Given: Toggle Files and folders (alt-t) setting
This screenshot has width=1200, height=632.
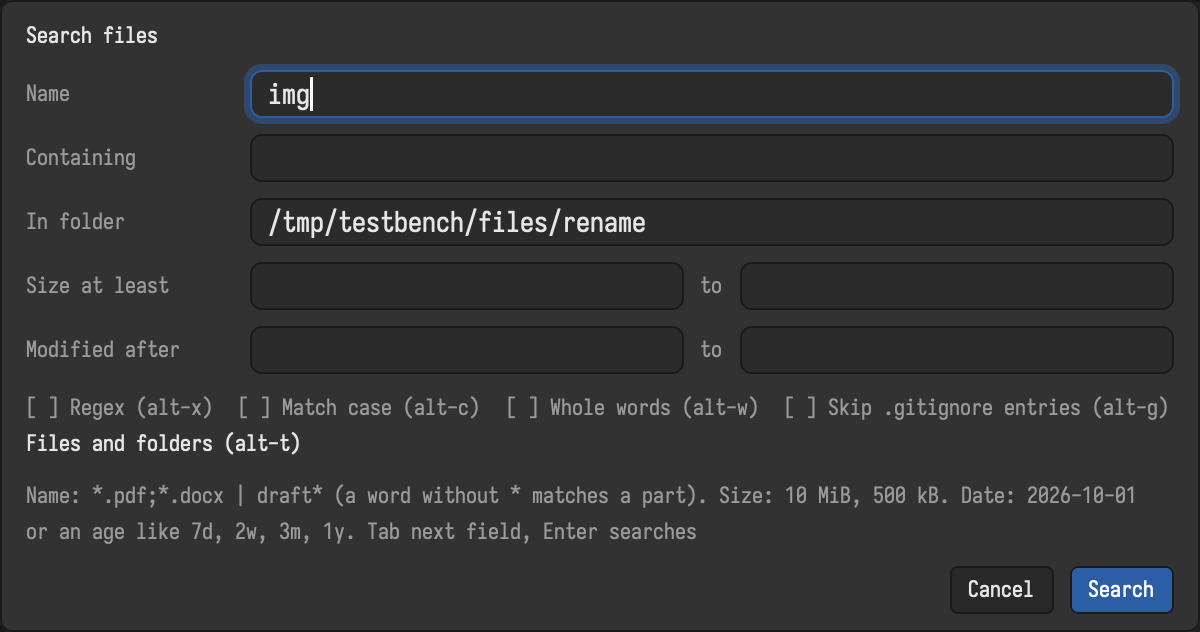Looking at the screenshot, I should point(163,443).
